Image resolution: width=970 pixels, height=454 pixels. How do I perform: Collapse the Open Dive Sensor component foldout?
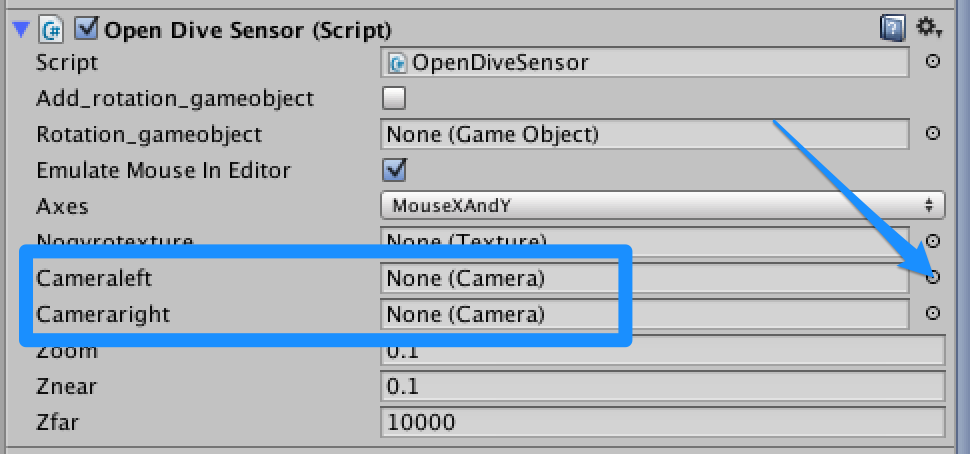point(21,29)
